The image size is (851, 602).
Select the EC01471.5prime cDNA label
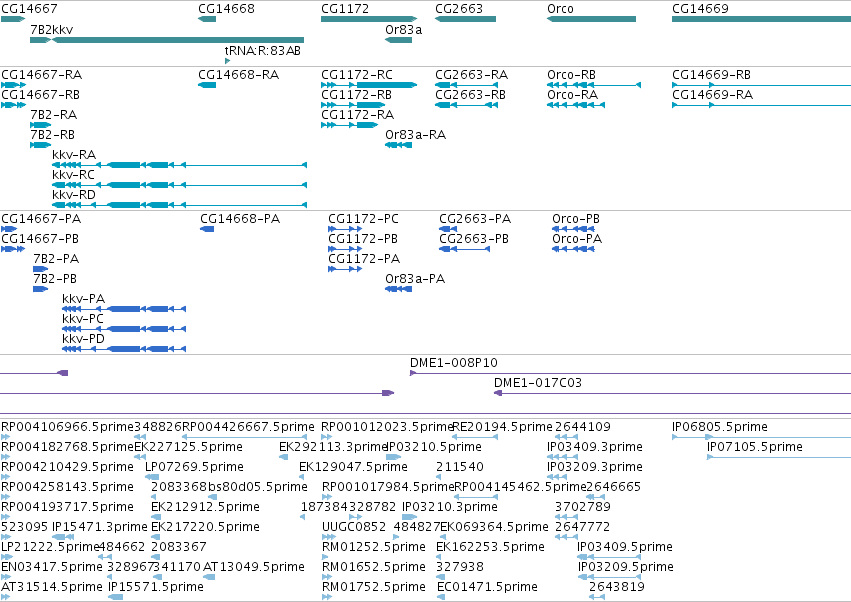pyautogui.click(x=487, y=587)
